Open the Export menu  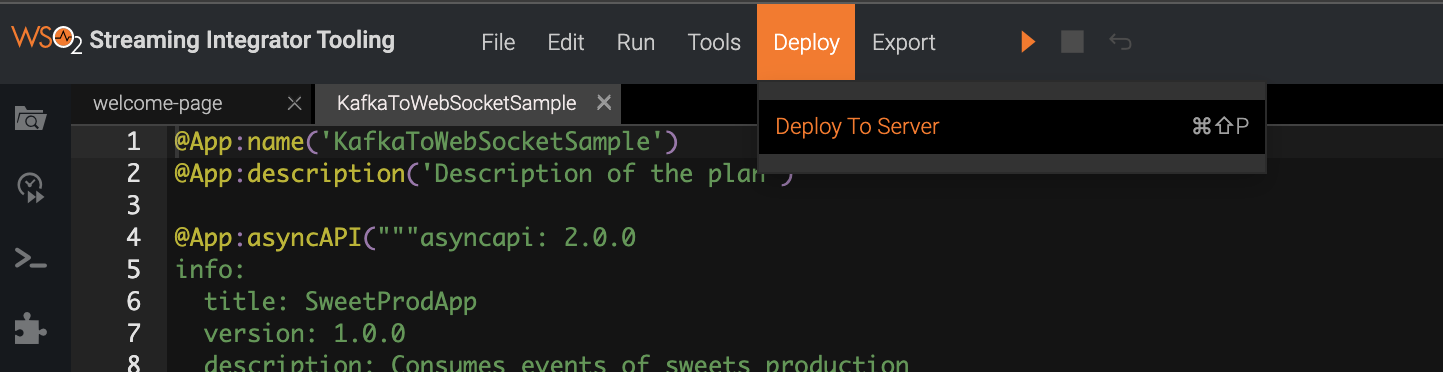pos(904,42)
